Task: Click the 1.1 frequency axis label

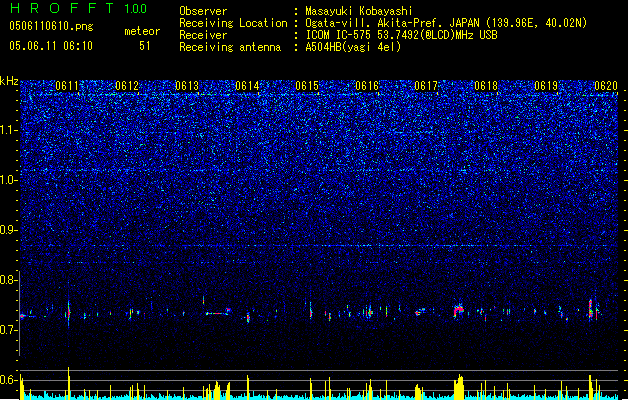Action: [x=8, y=130]
